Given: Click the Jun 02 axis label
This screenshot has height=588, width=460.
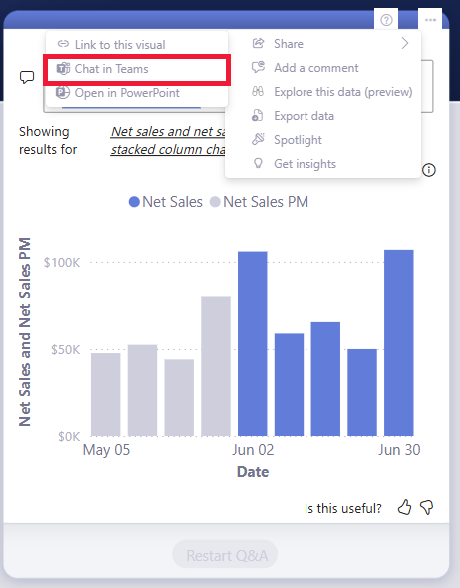Looking at the screenshot, I should [x=253, y=450].
